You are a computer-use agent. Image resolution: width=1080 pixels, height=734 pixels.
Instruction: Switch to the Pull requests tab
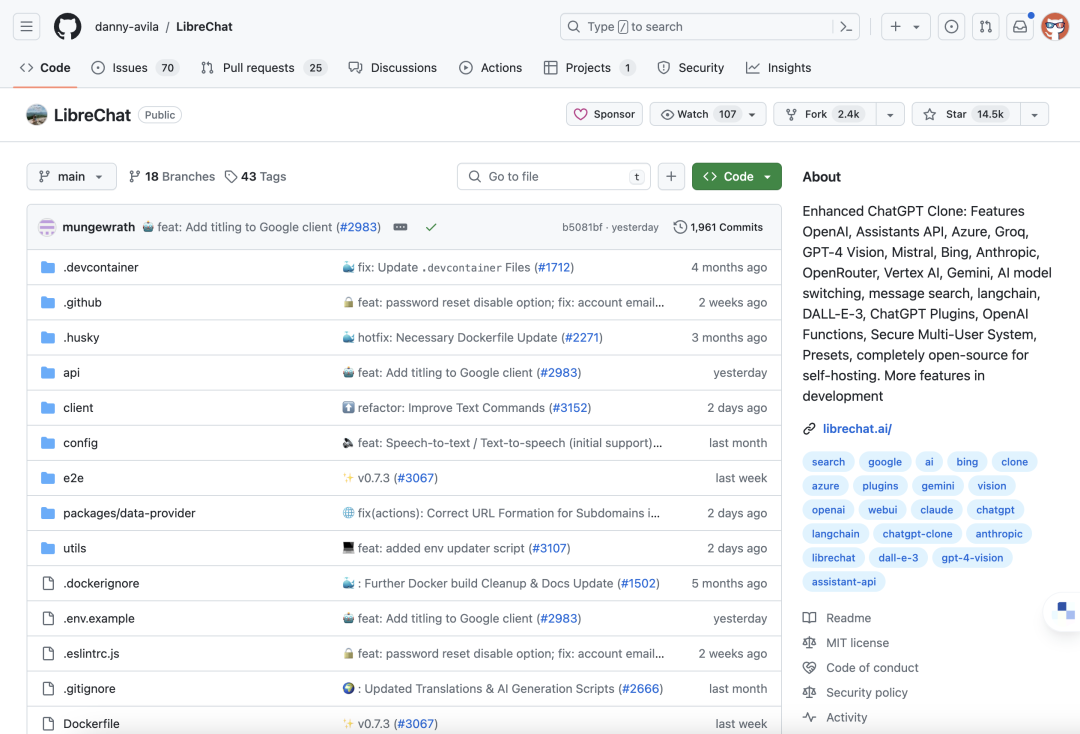pos(264,67)
